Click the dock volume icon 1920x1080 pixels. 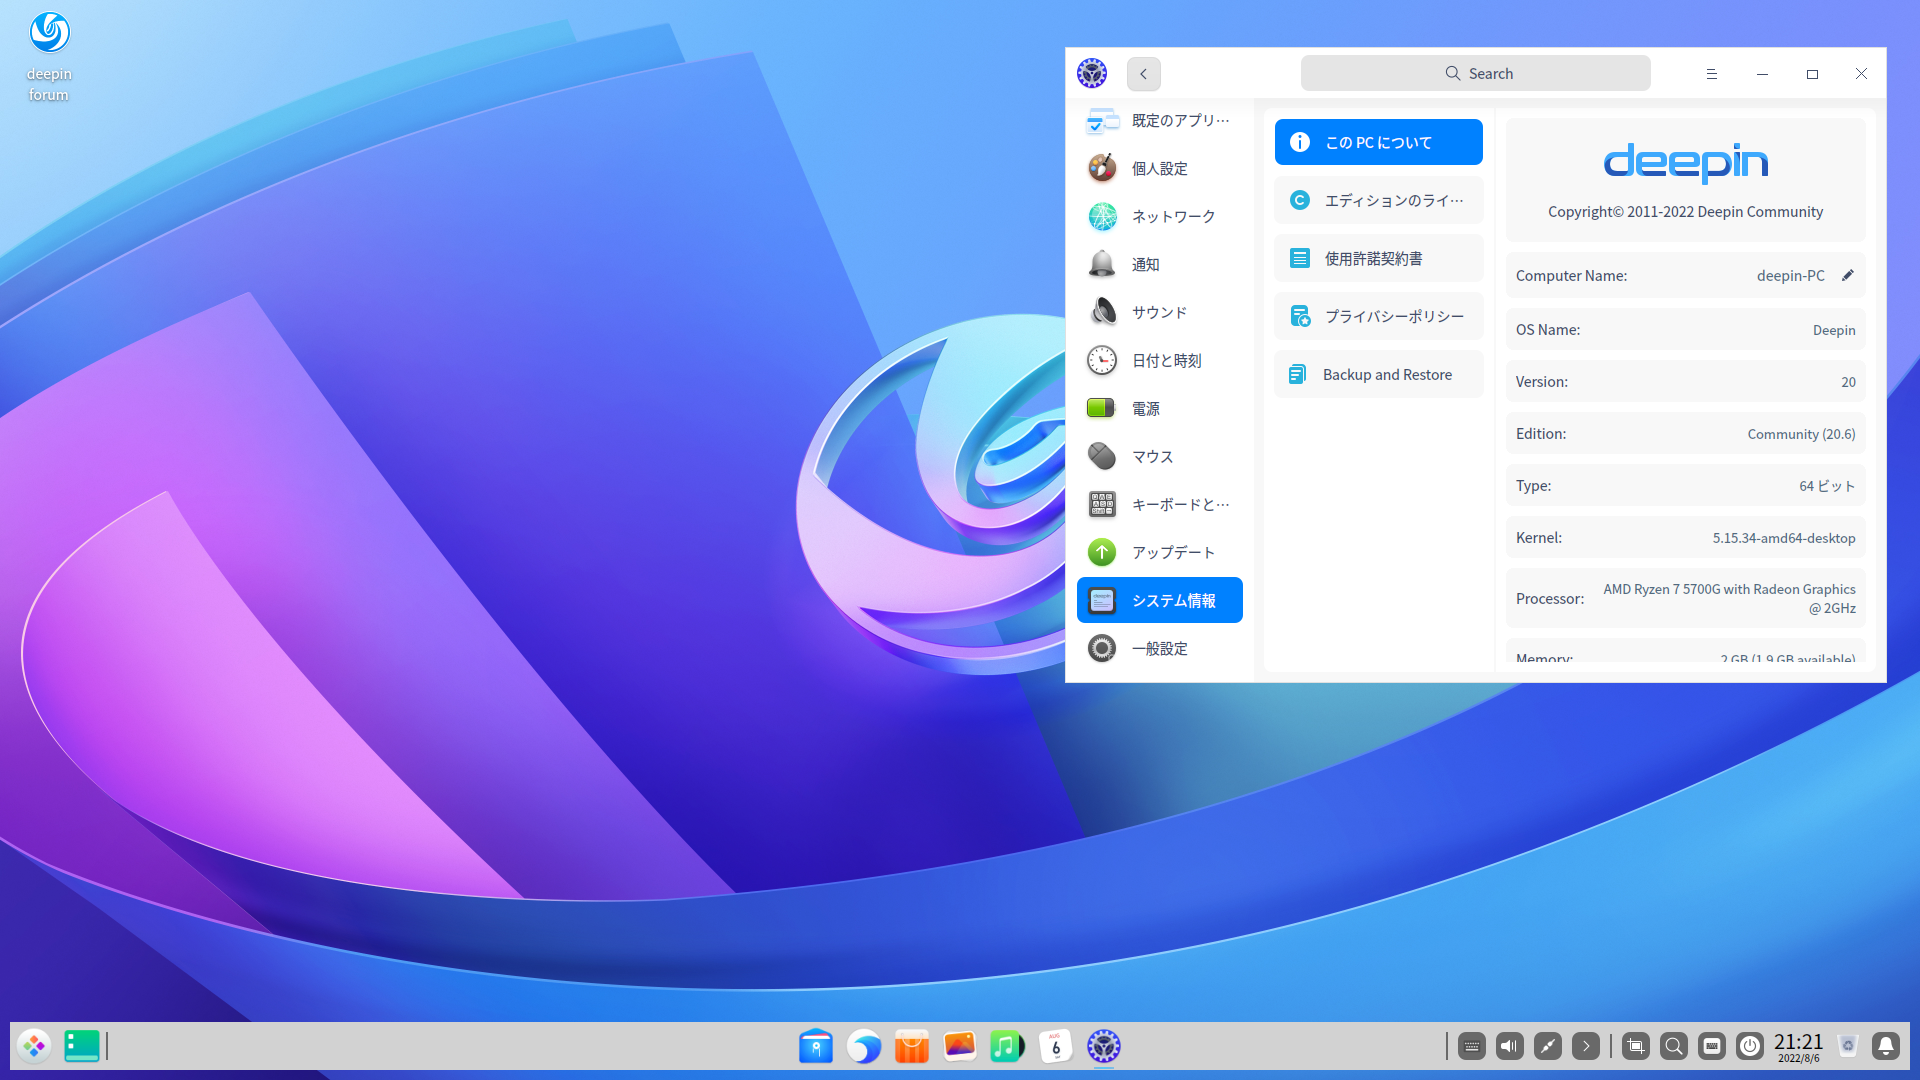coord(1509,1046)
